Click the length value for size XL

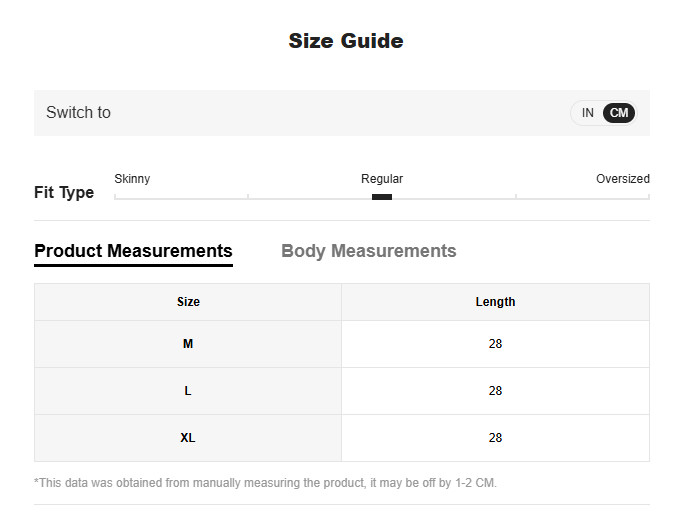pyautogui.click(x=495, y=438)
